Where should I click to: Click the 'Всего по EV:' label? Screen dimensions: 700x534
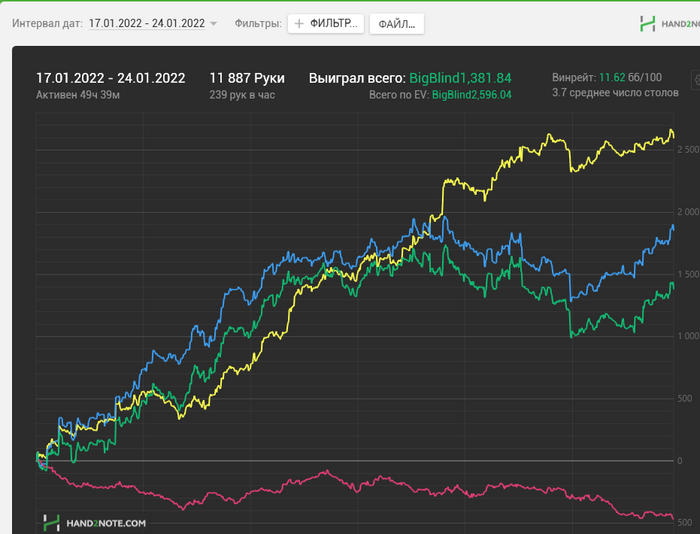coord(399,95)
